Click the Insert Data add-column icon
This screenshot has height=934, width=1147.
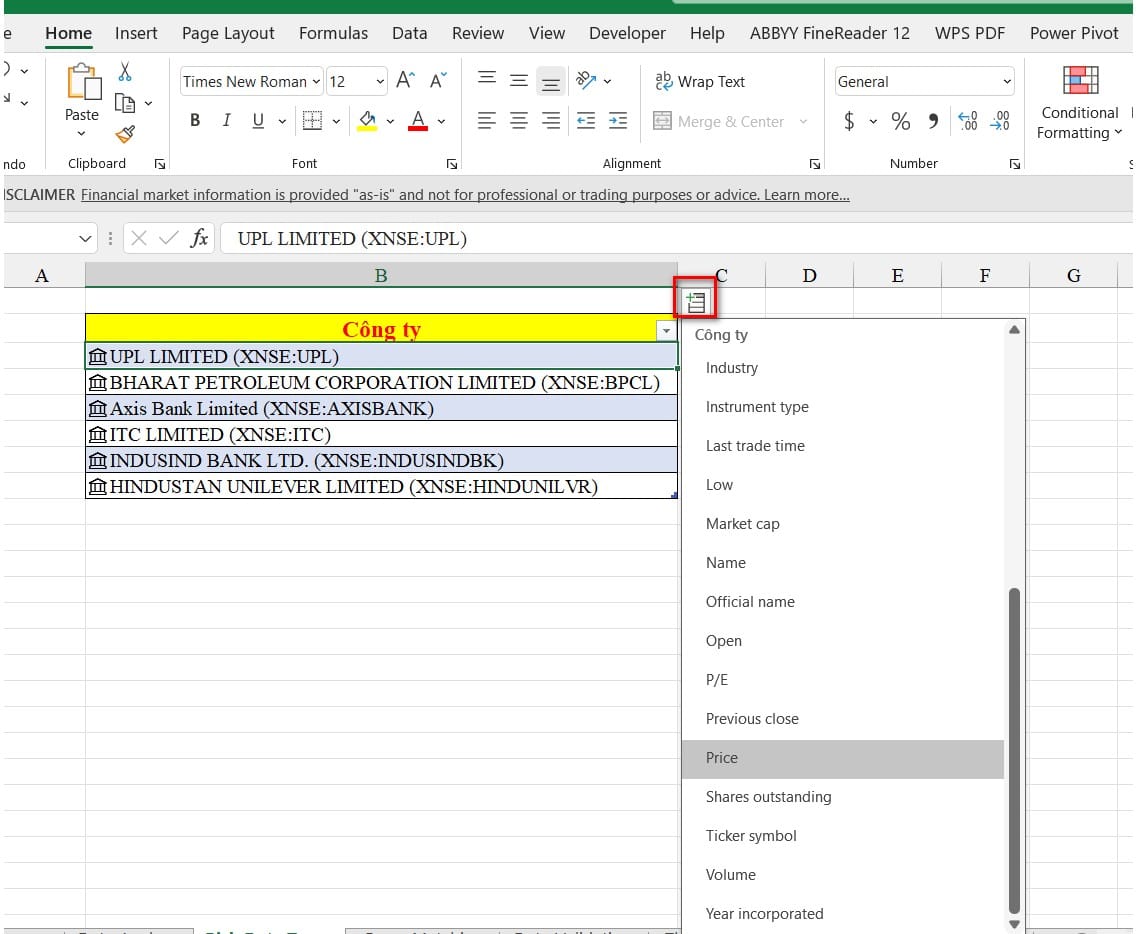click(695, 301)
